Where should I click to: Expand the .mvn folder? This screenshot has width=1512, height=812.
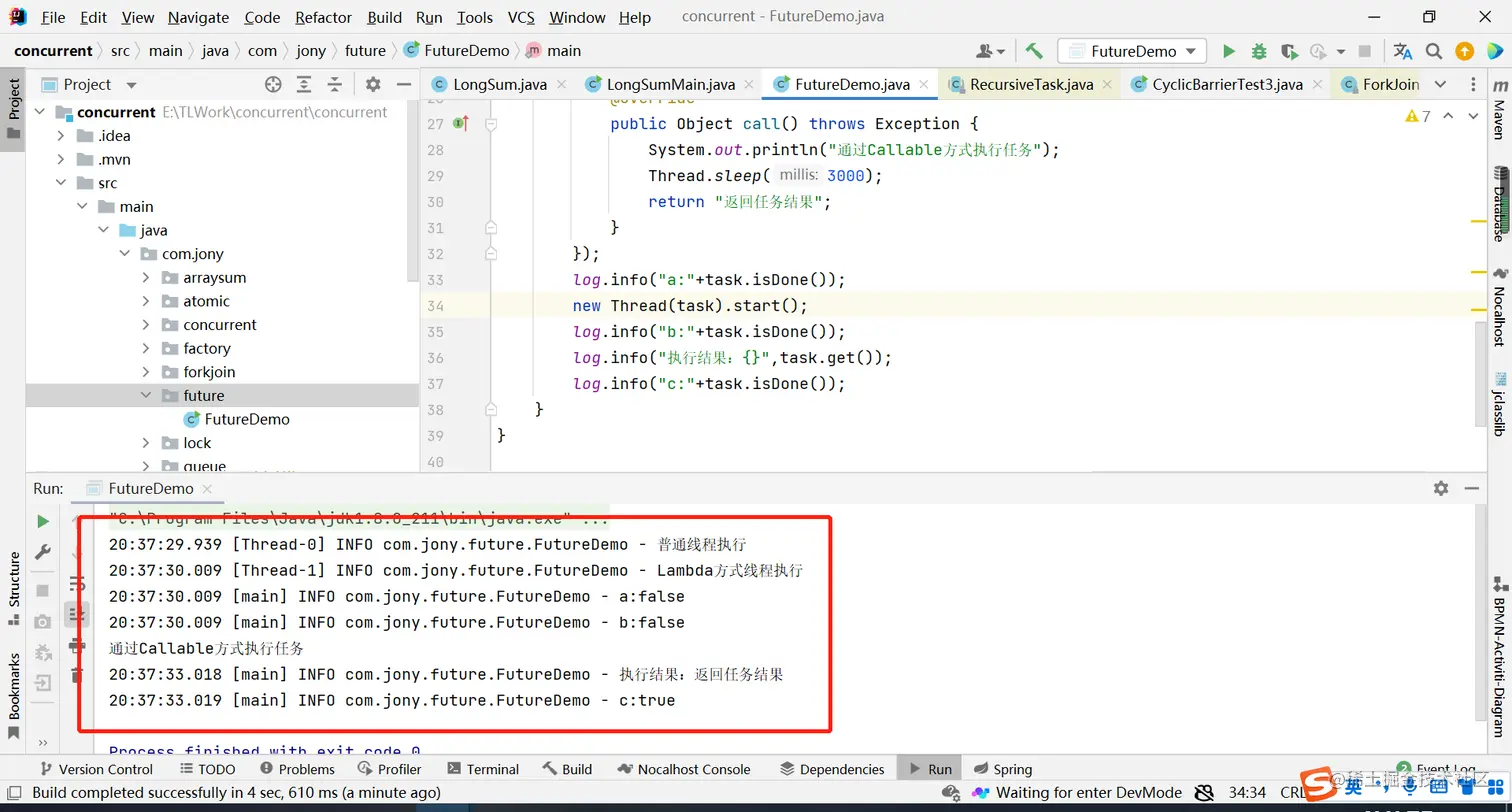pyautogui.click(x=60, y=160)
